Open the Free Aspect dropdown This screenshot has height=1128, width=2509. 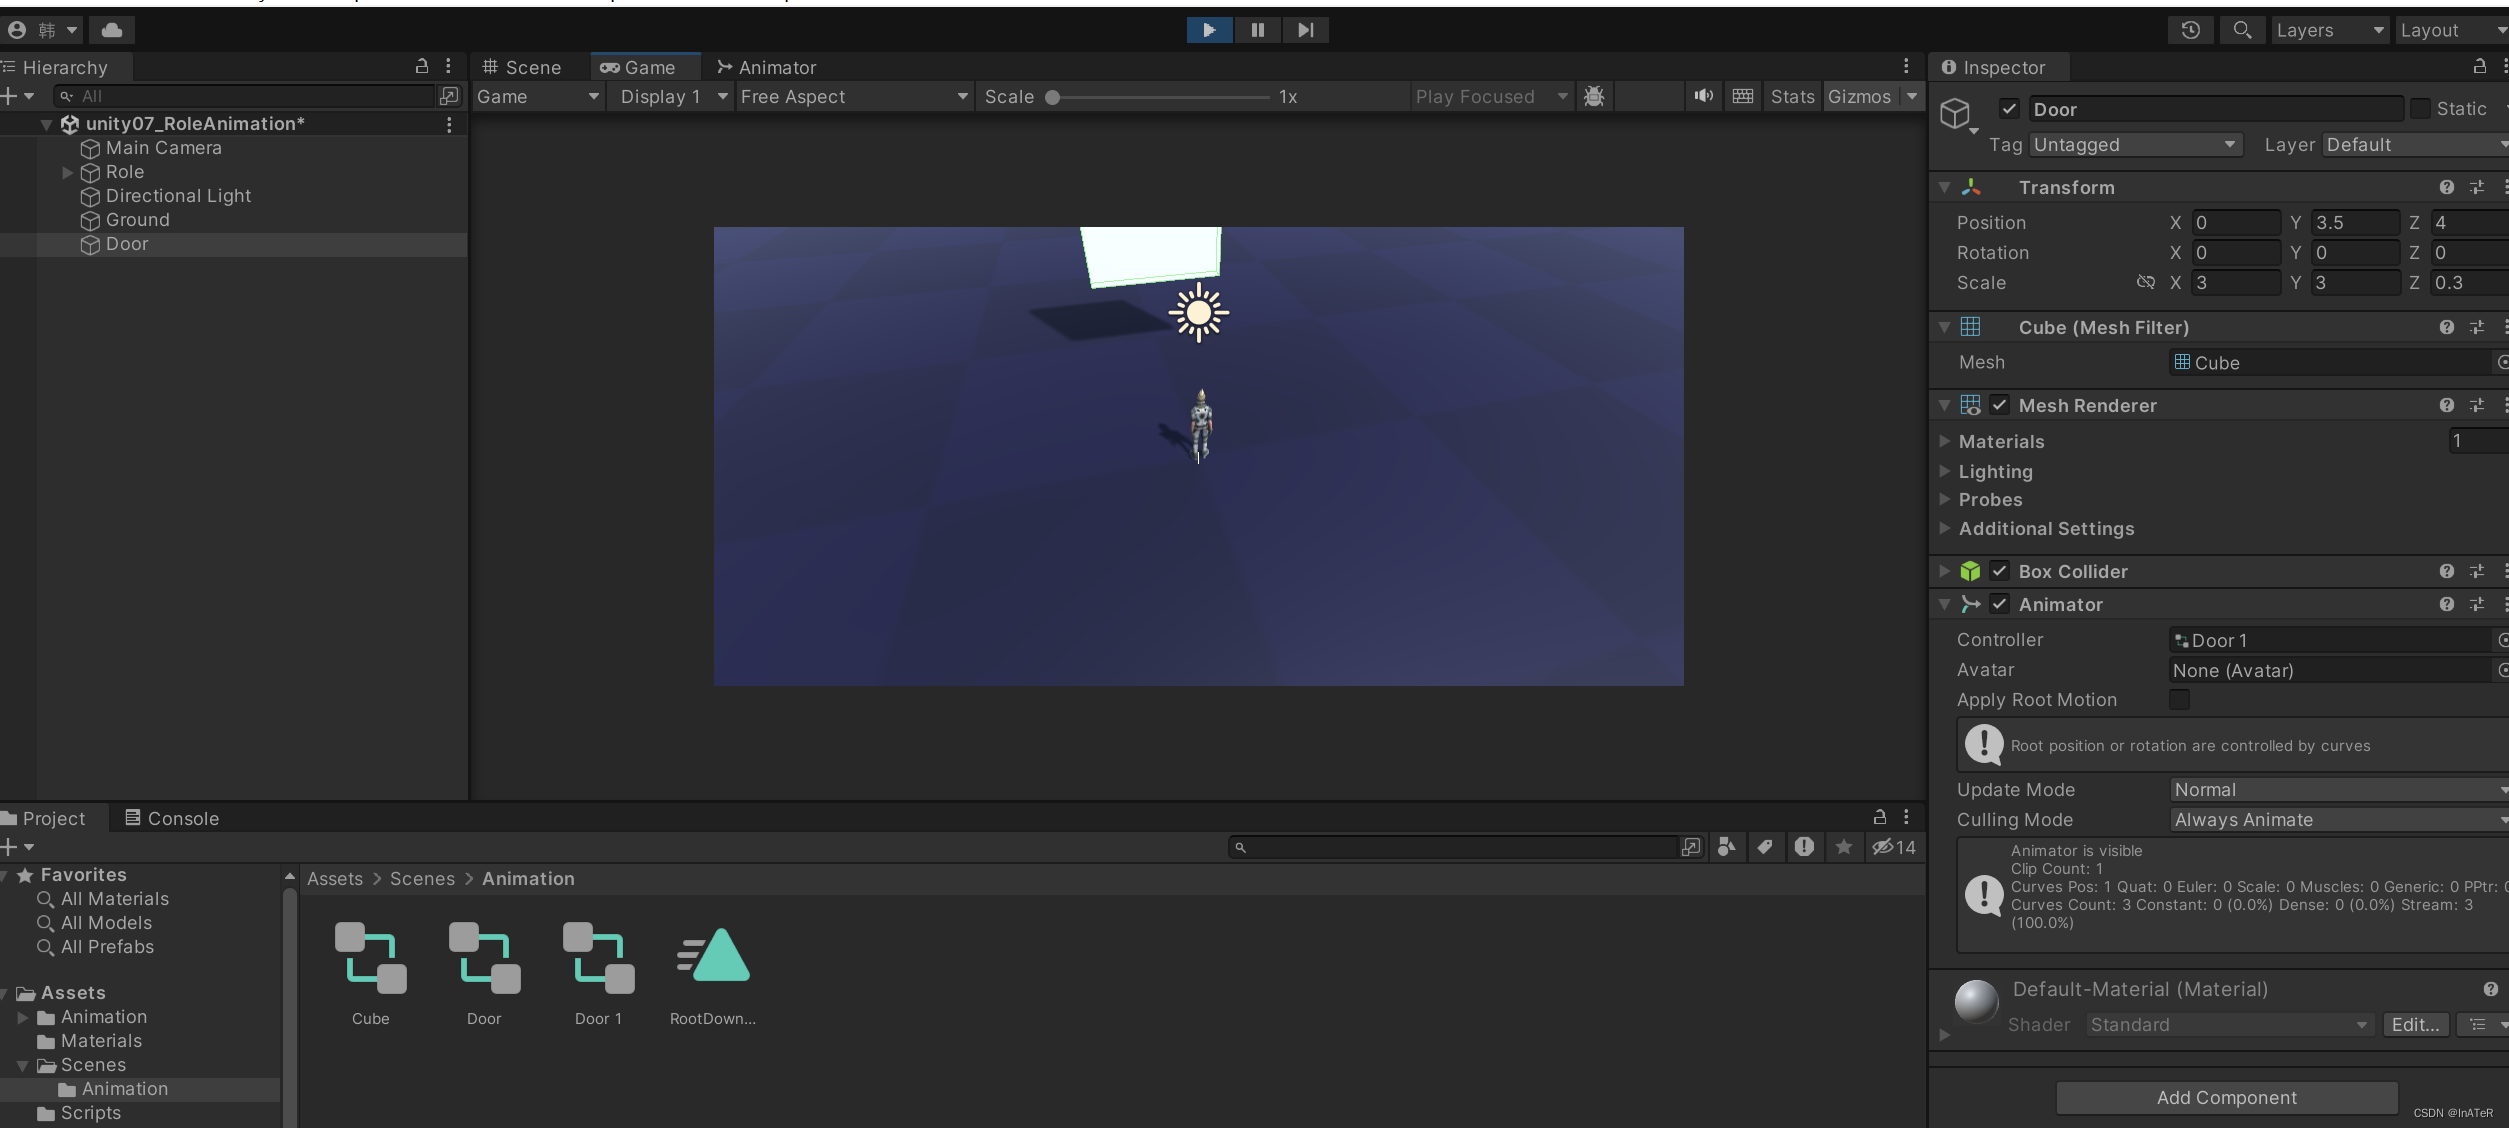[x=854, y=96]
